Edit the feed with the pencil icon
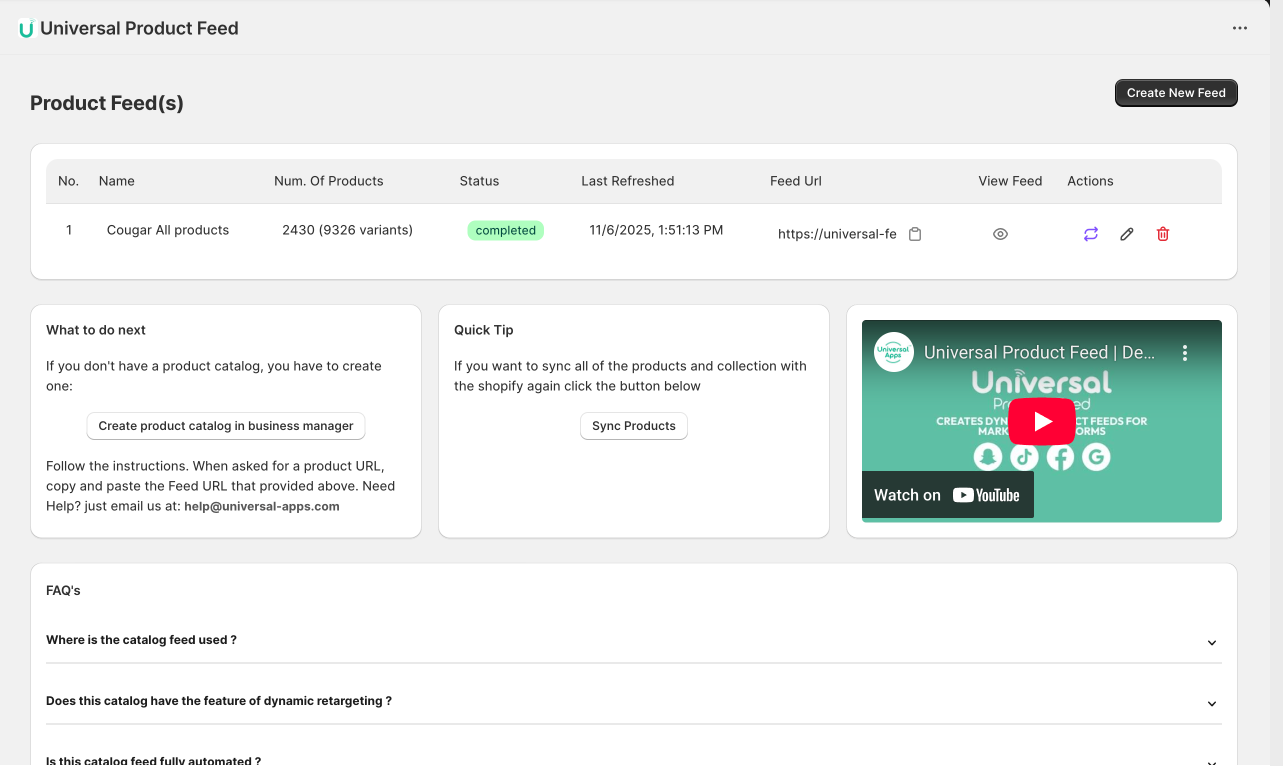 point(1126,233)
